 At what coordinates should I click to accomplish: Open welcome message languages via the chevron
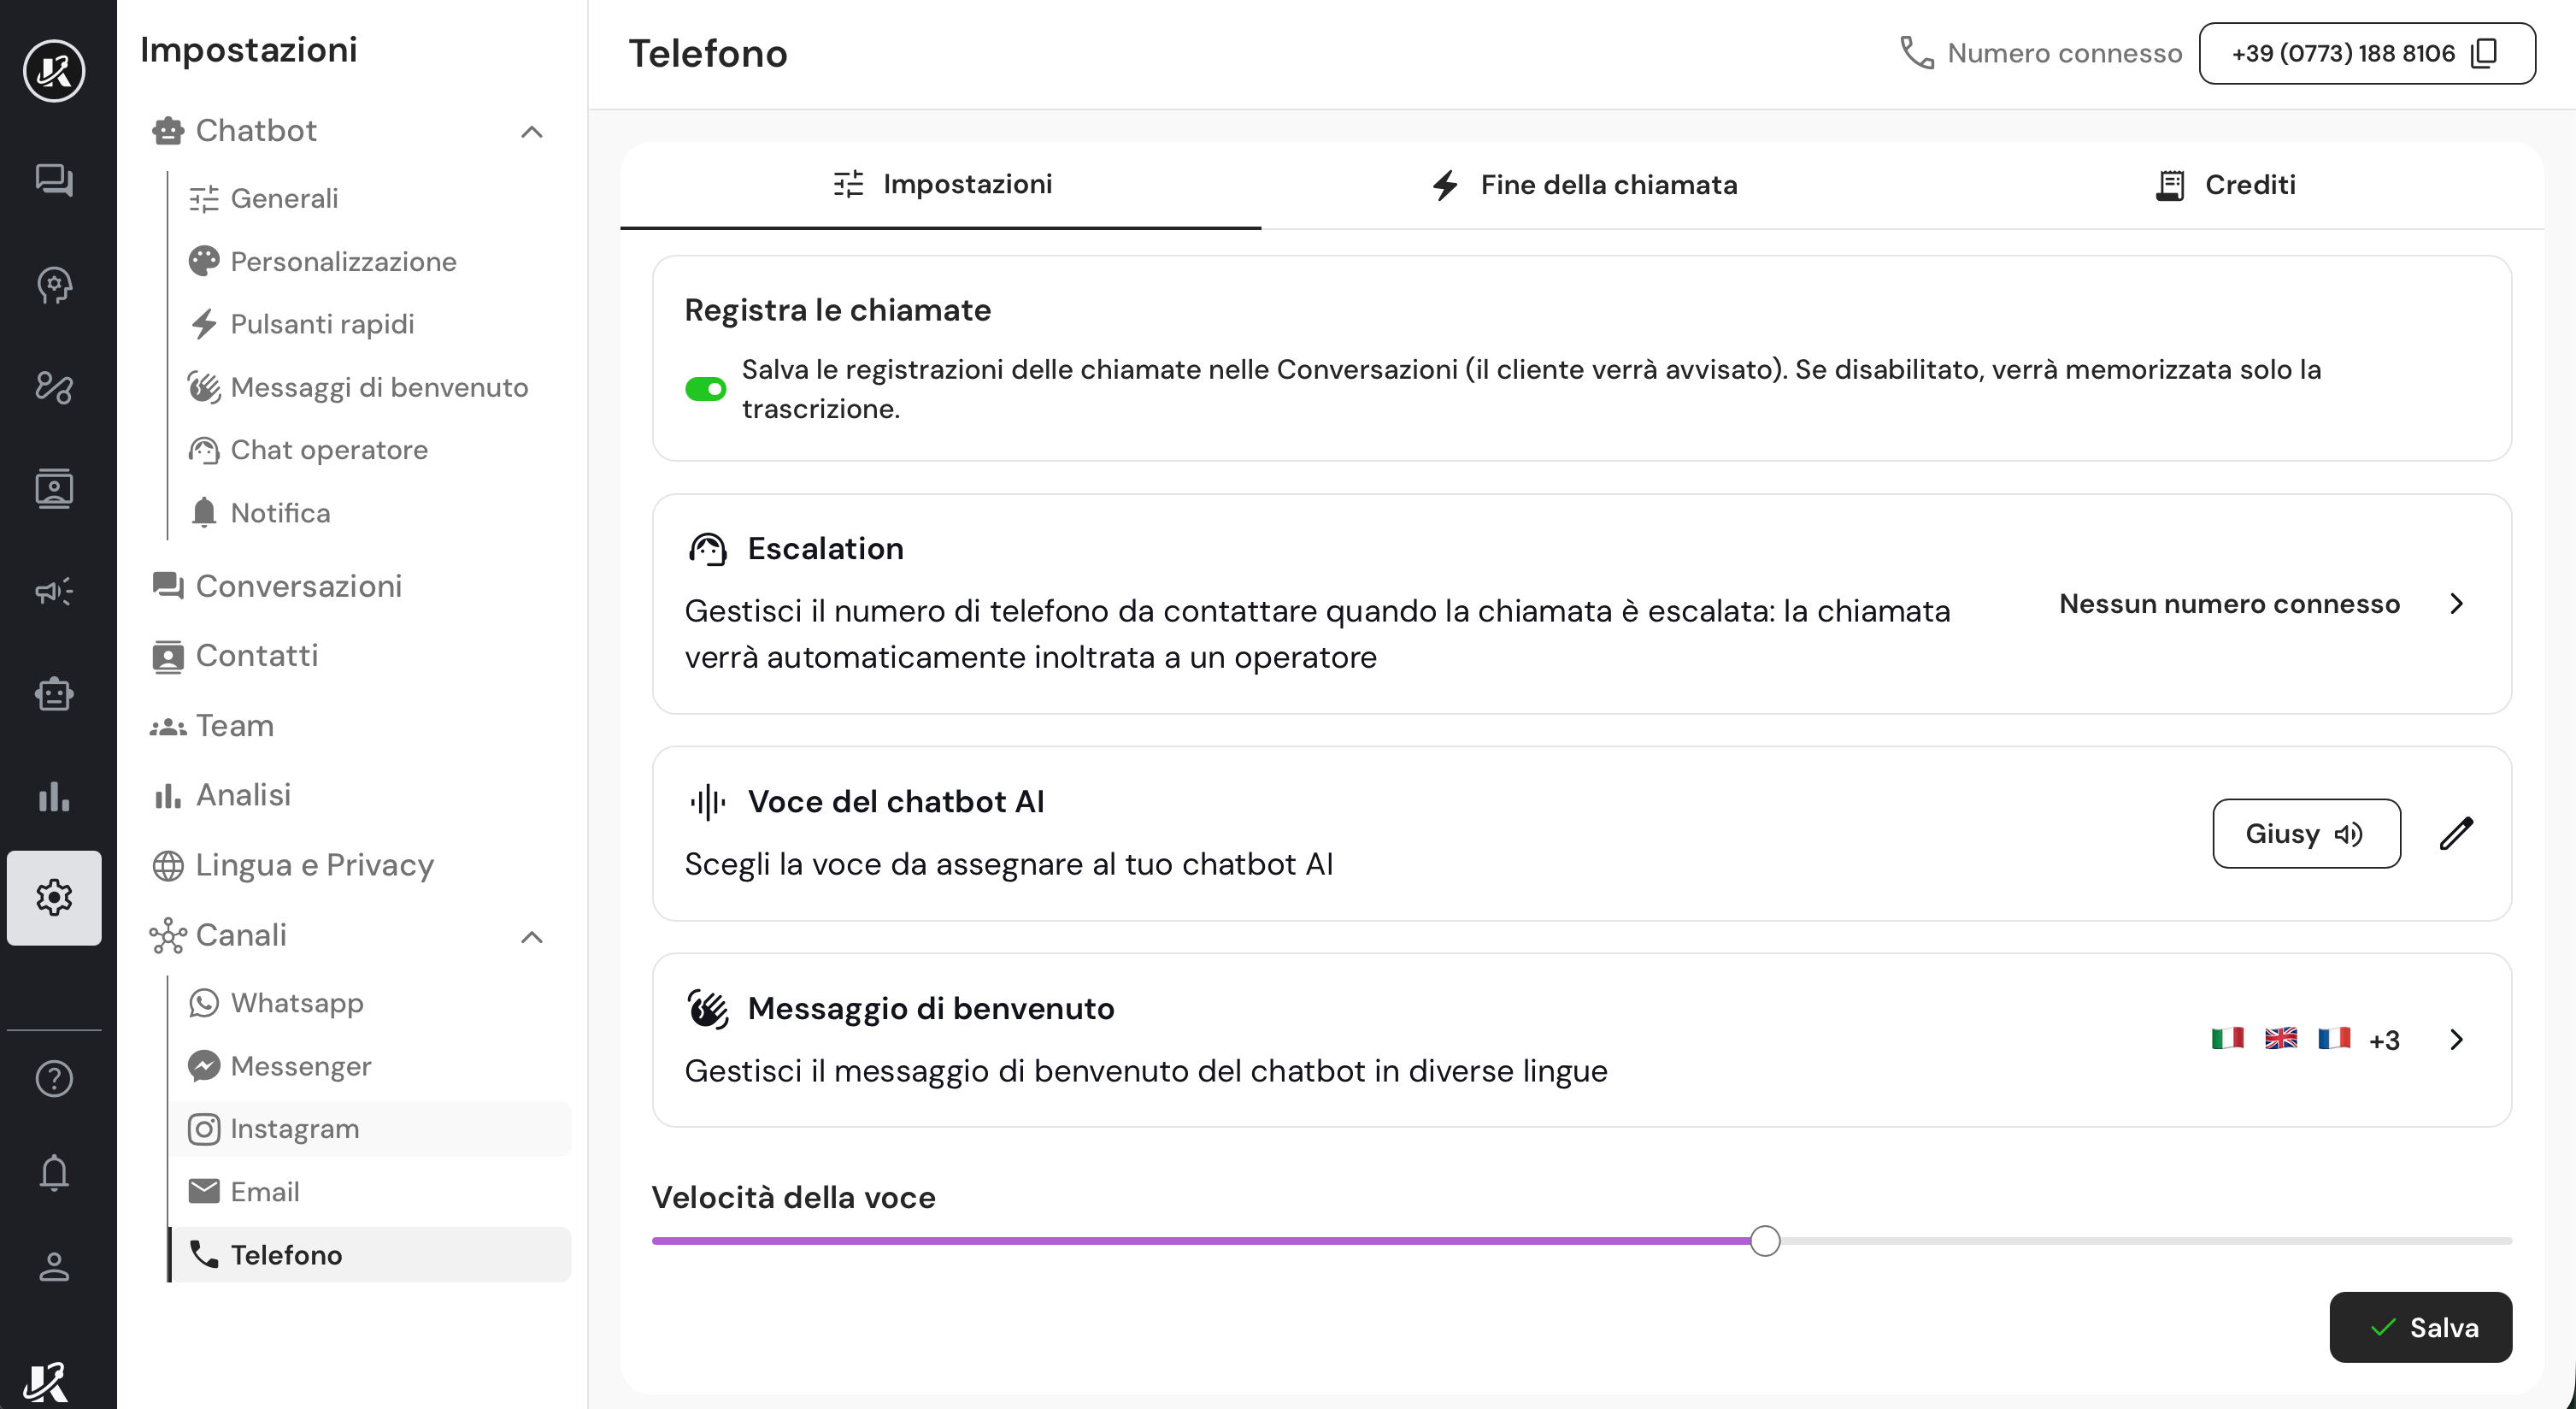point(2457,1040)
